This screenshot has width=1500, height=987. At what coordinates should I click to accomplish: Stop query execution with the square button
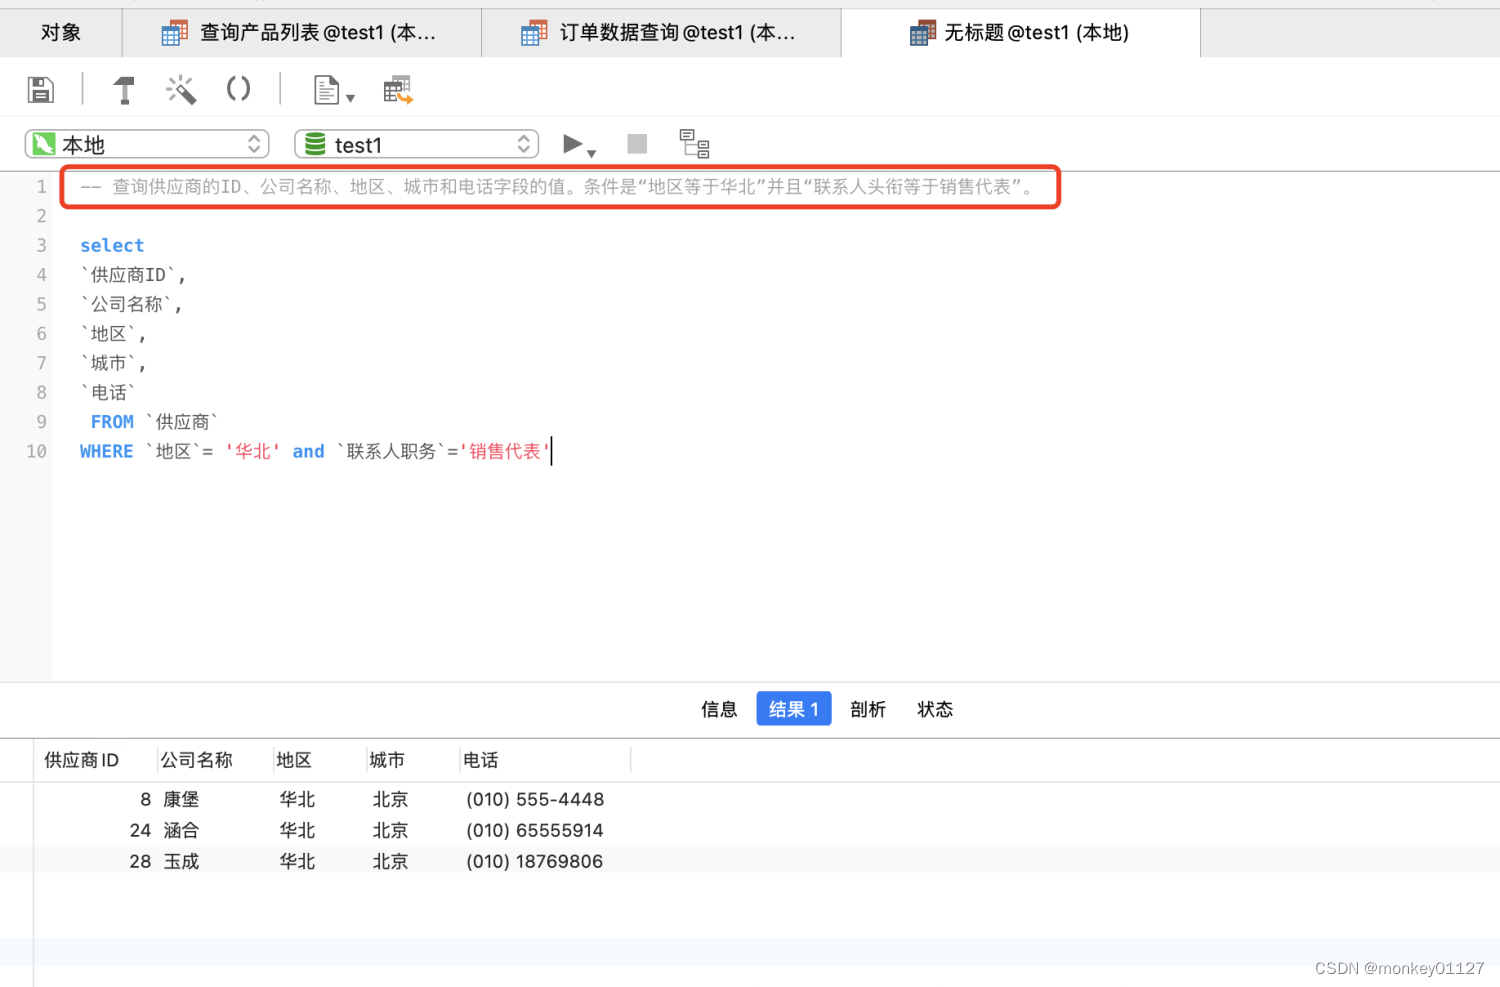pos(637,144)
